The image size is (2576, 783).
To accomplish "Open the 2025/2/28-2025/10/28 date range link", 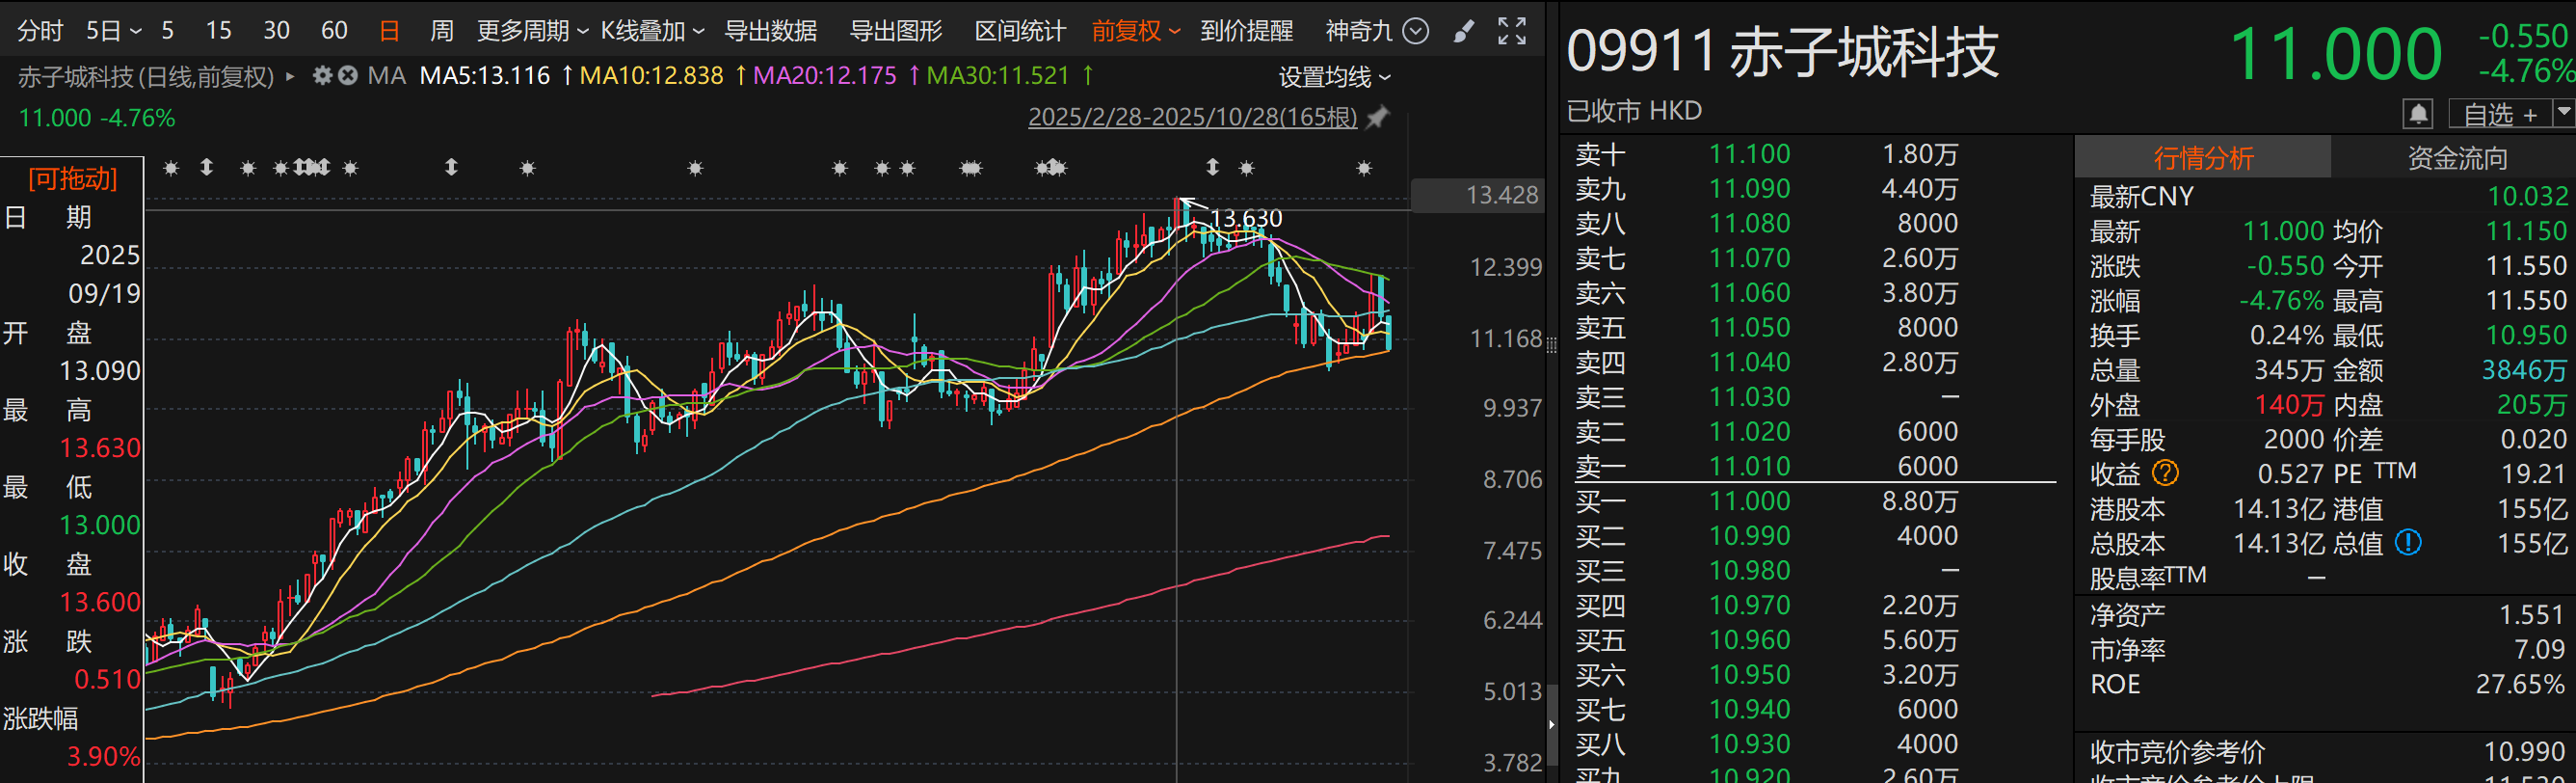I will pos(1192,117).
